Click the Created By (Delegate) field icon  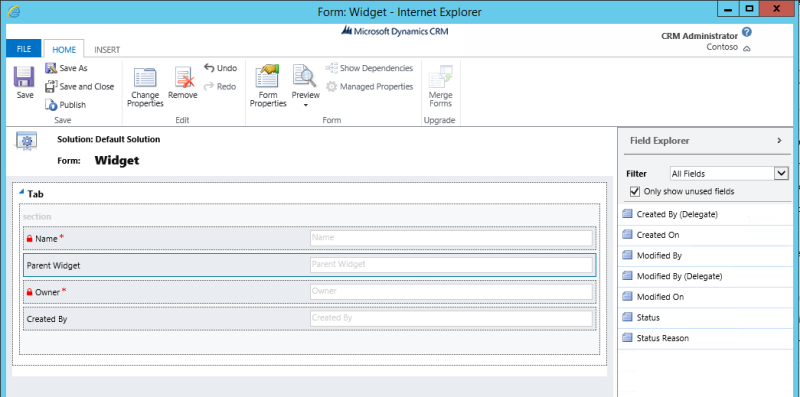627,214
